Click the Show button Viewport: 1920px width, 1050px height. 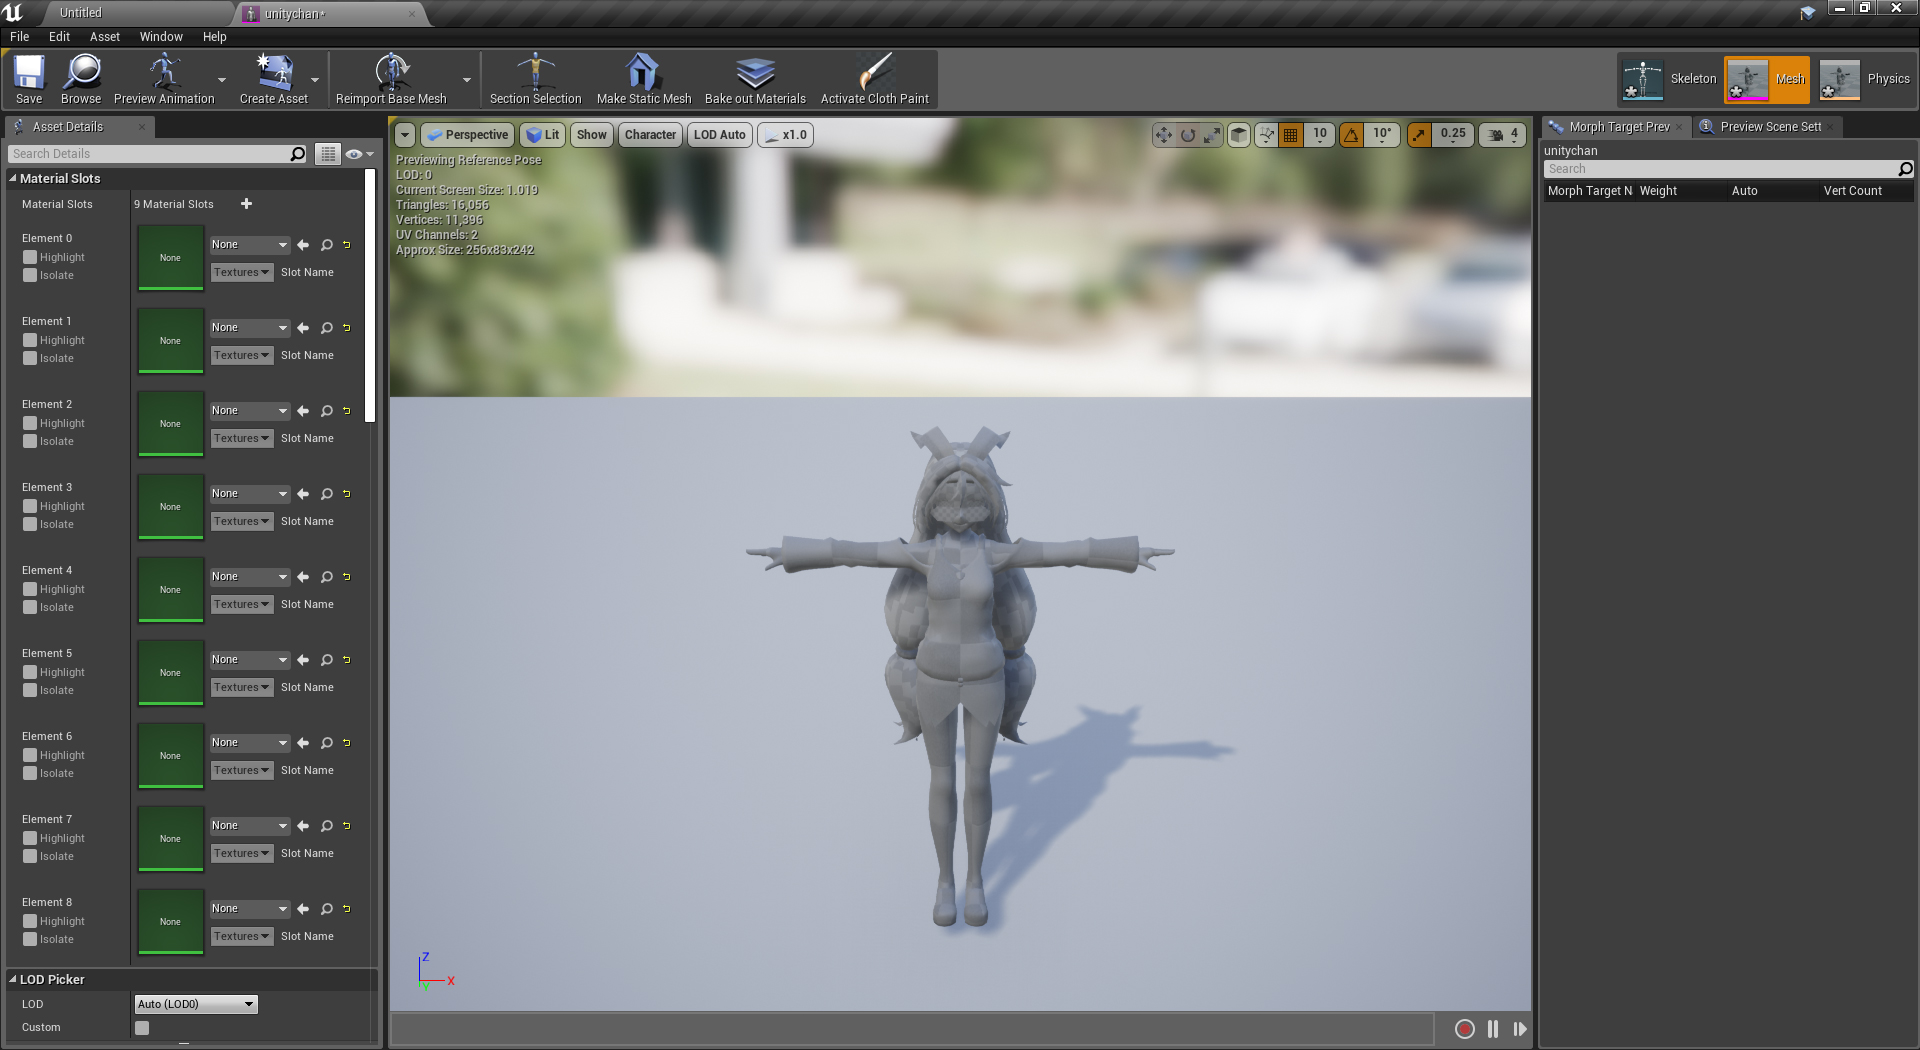[x=592, y=135]
